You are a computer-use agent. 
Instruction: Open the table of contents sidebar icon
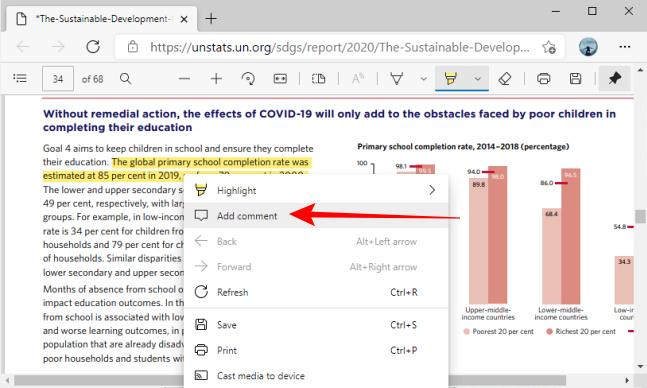point(20,78)
